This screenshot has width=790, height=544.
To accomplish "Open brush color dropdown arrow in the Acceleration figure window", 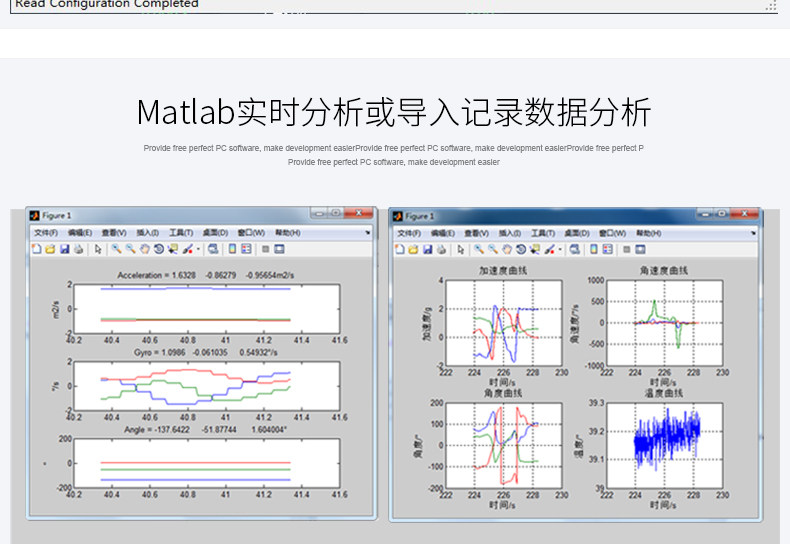I will point(198,249).
